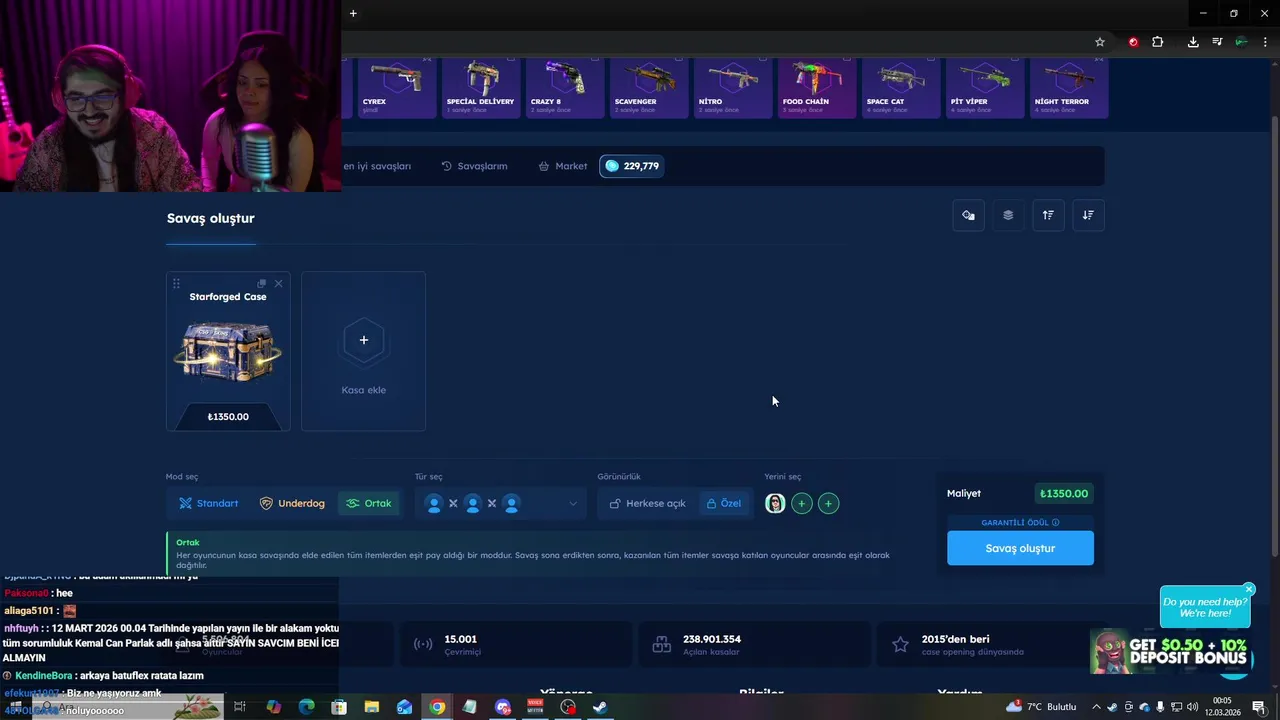Open File Explorer from the taskbar
Screen dimensions: 1280x720
click(x=371, y=707)
